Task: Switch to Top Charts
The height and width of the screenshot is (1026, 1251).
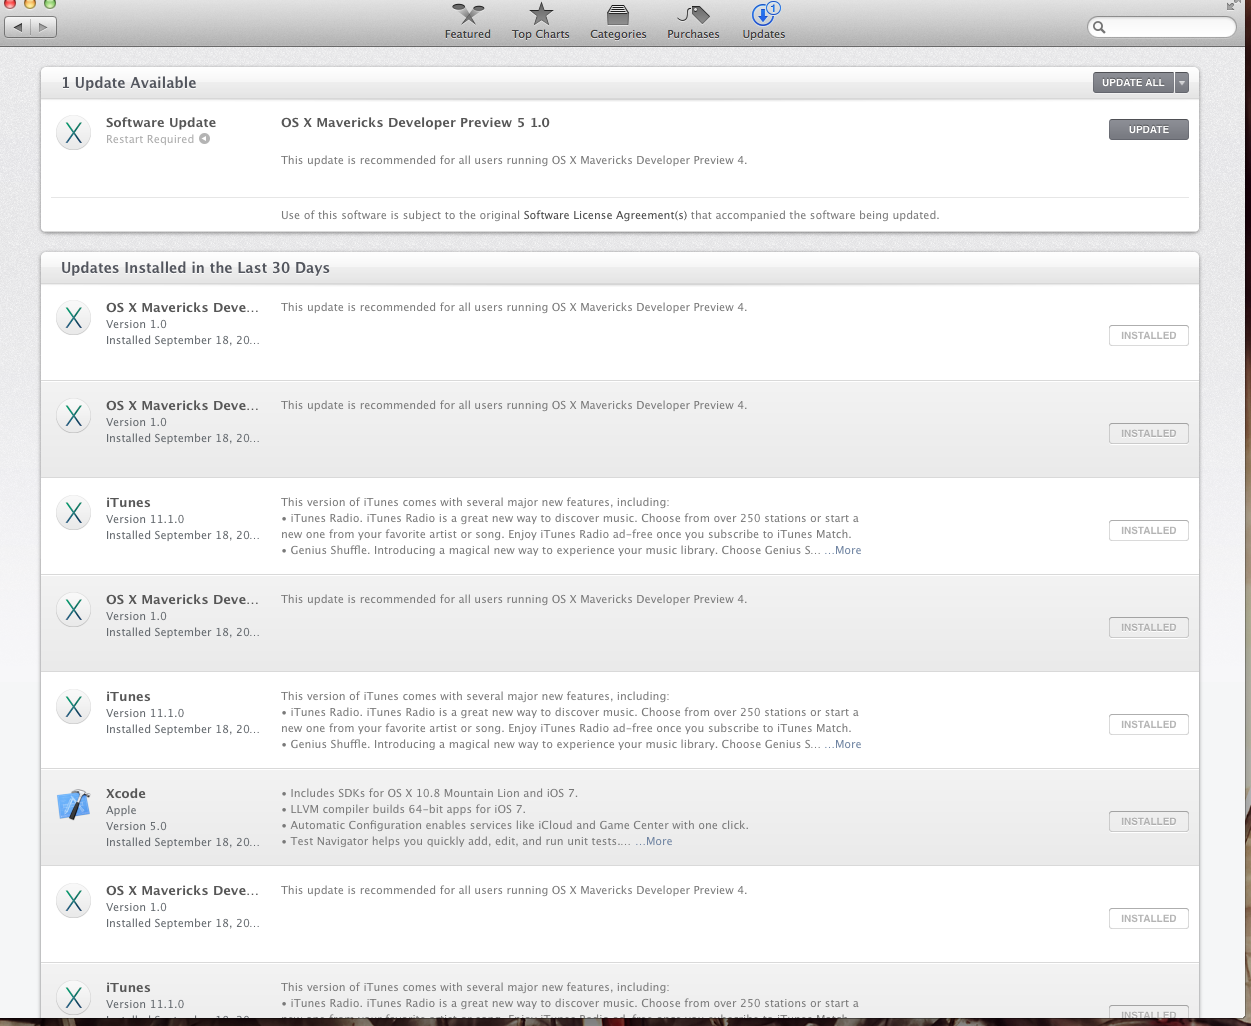Action: [540, 21]
